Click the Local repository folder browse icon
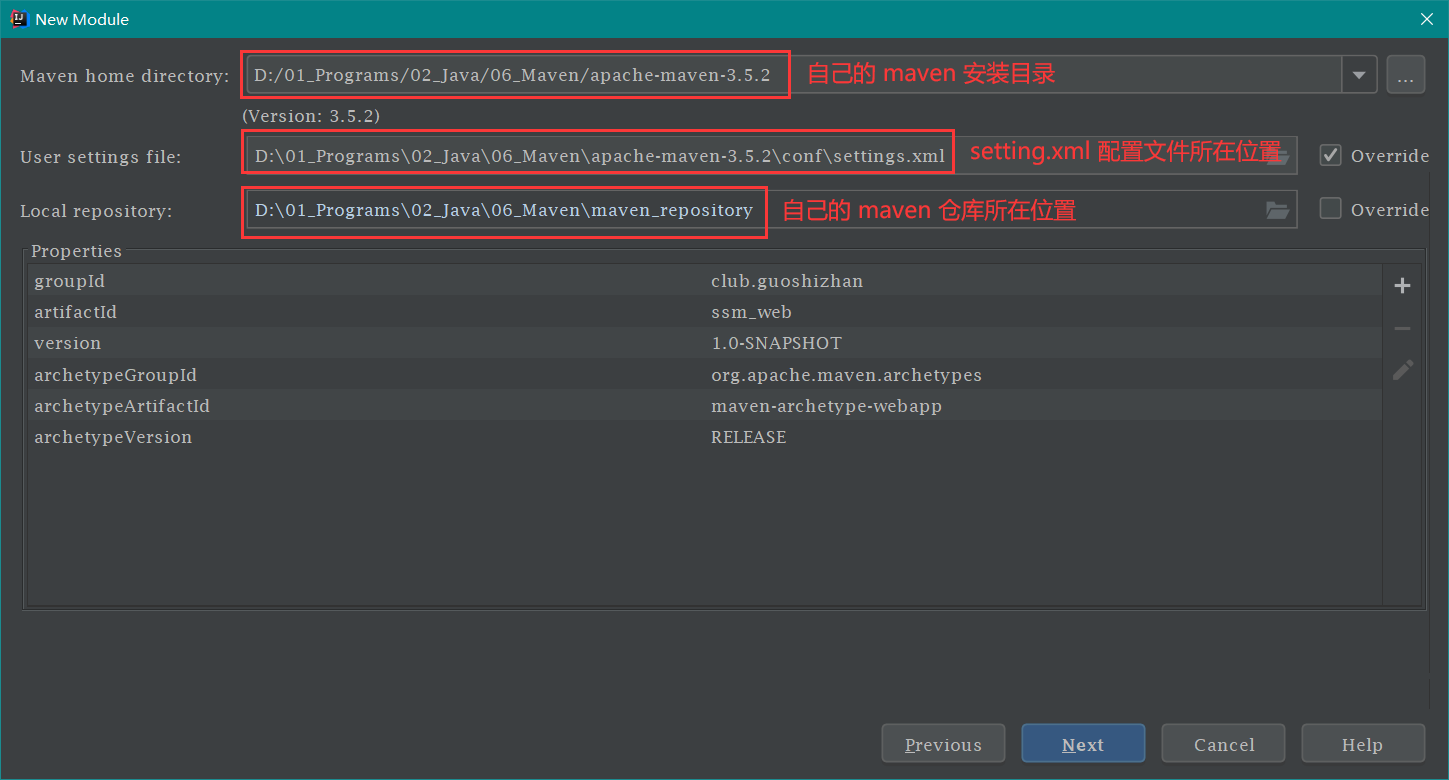 (1277, 210)
